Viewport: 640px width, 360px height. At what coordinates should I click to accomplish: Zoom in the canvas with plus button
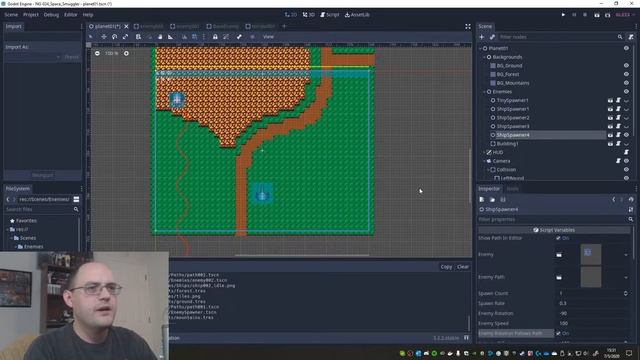[126, 53]
